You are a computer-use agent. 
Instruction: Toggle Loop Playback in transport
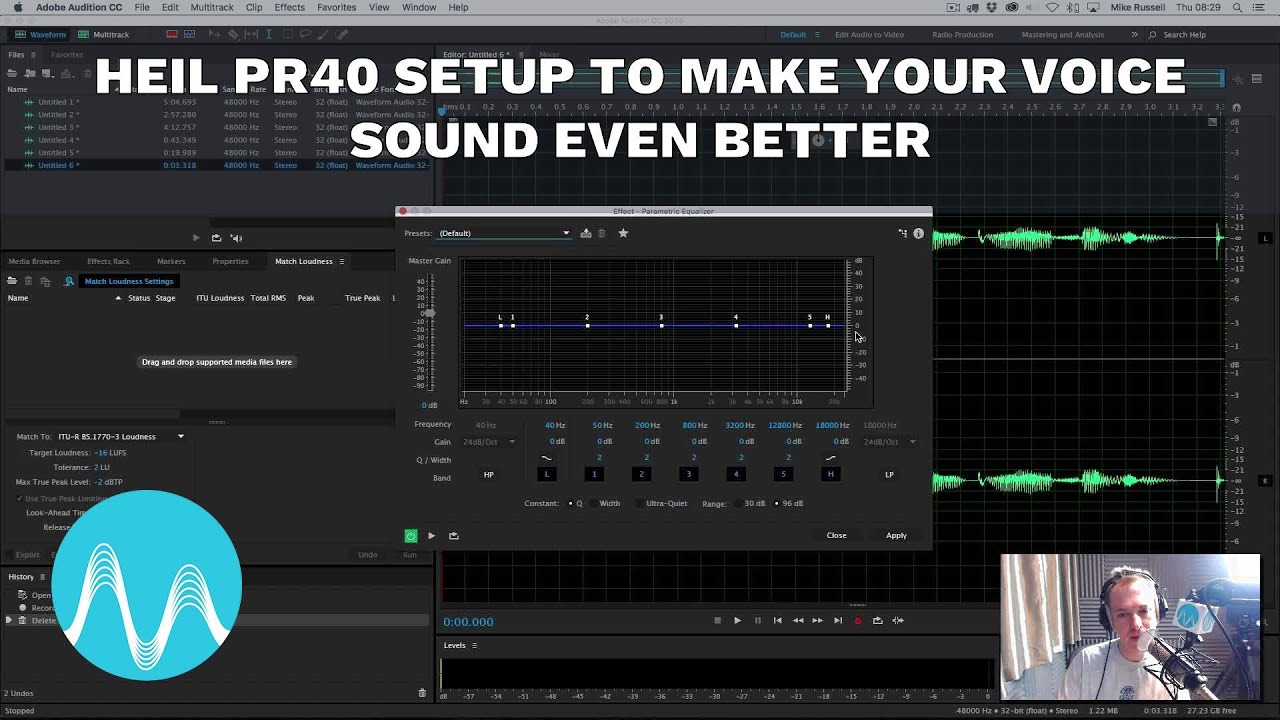pos(877,621)
